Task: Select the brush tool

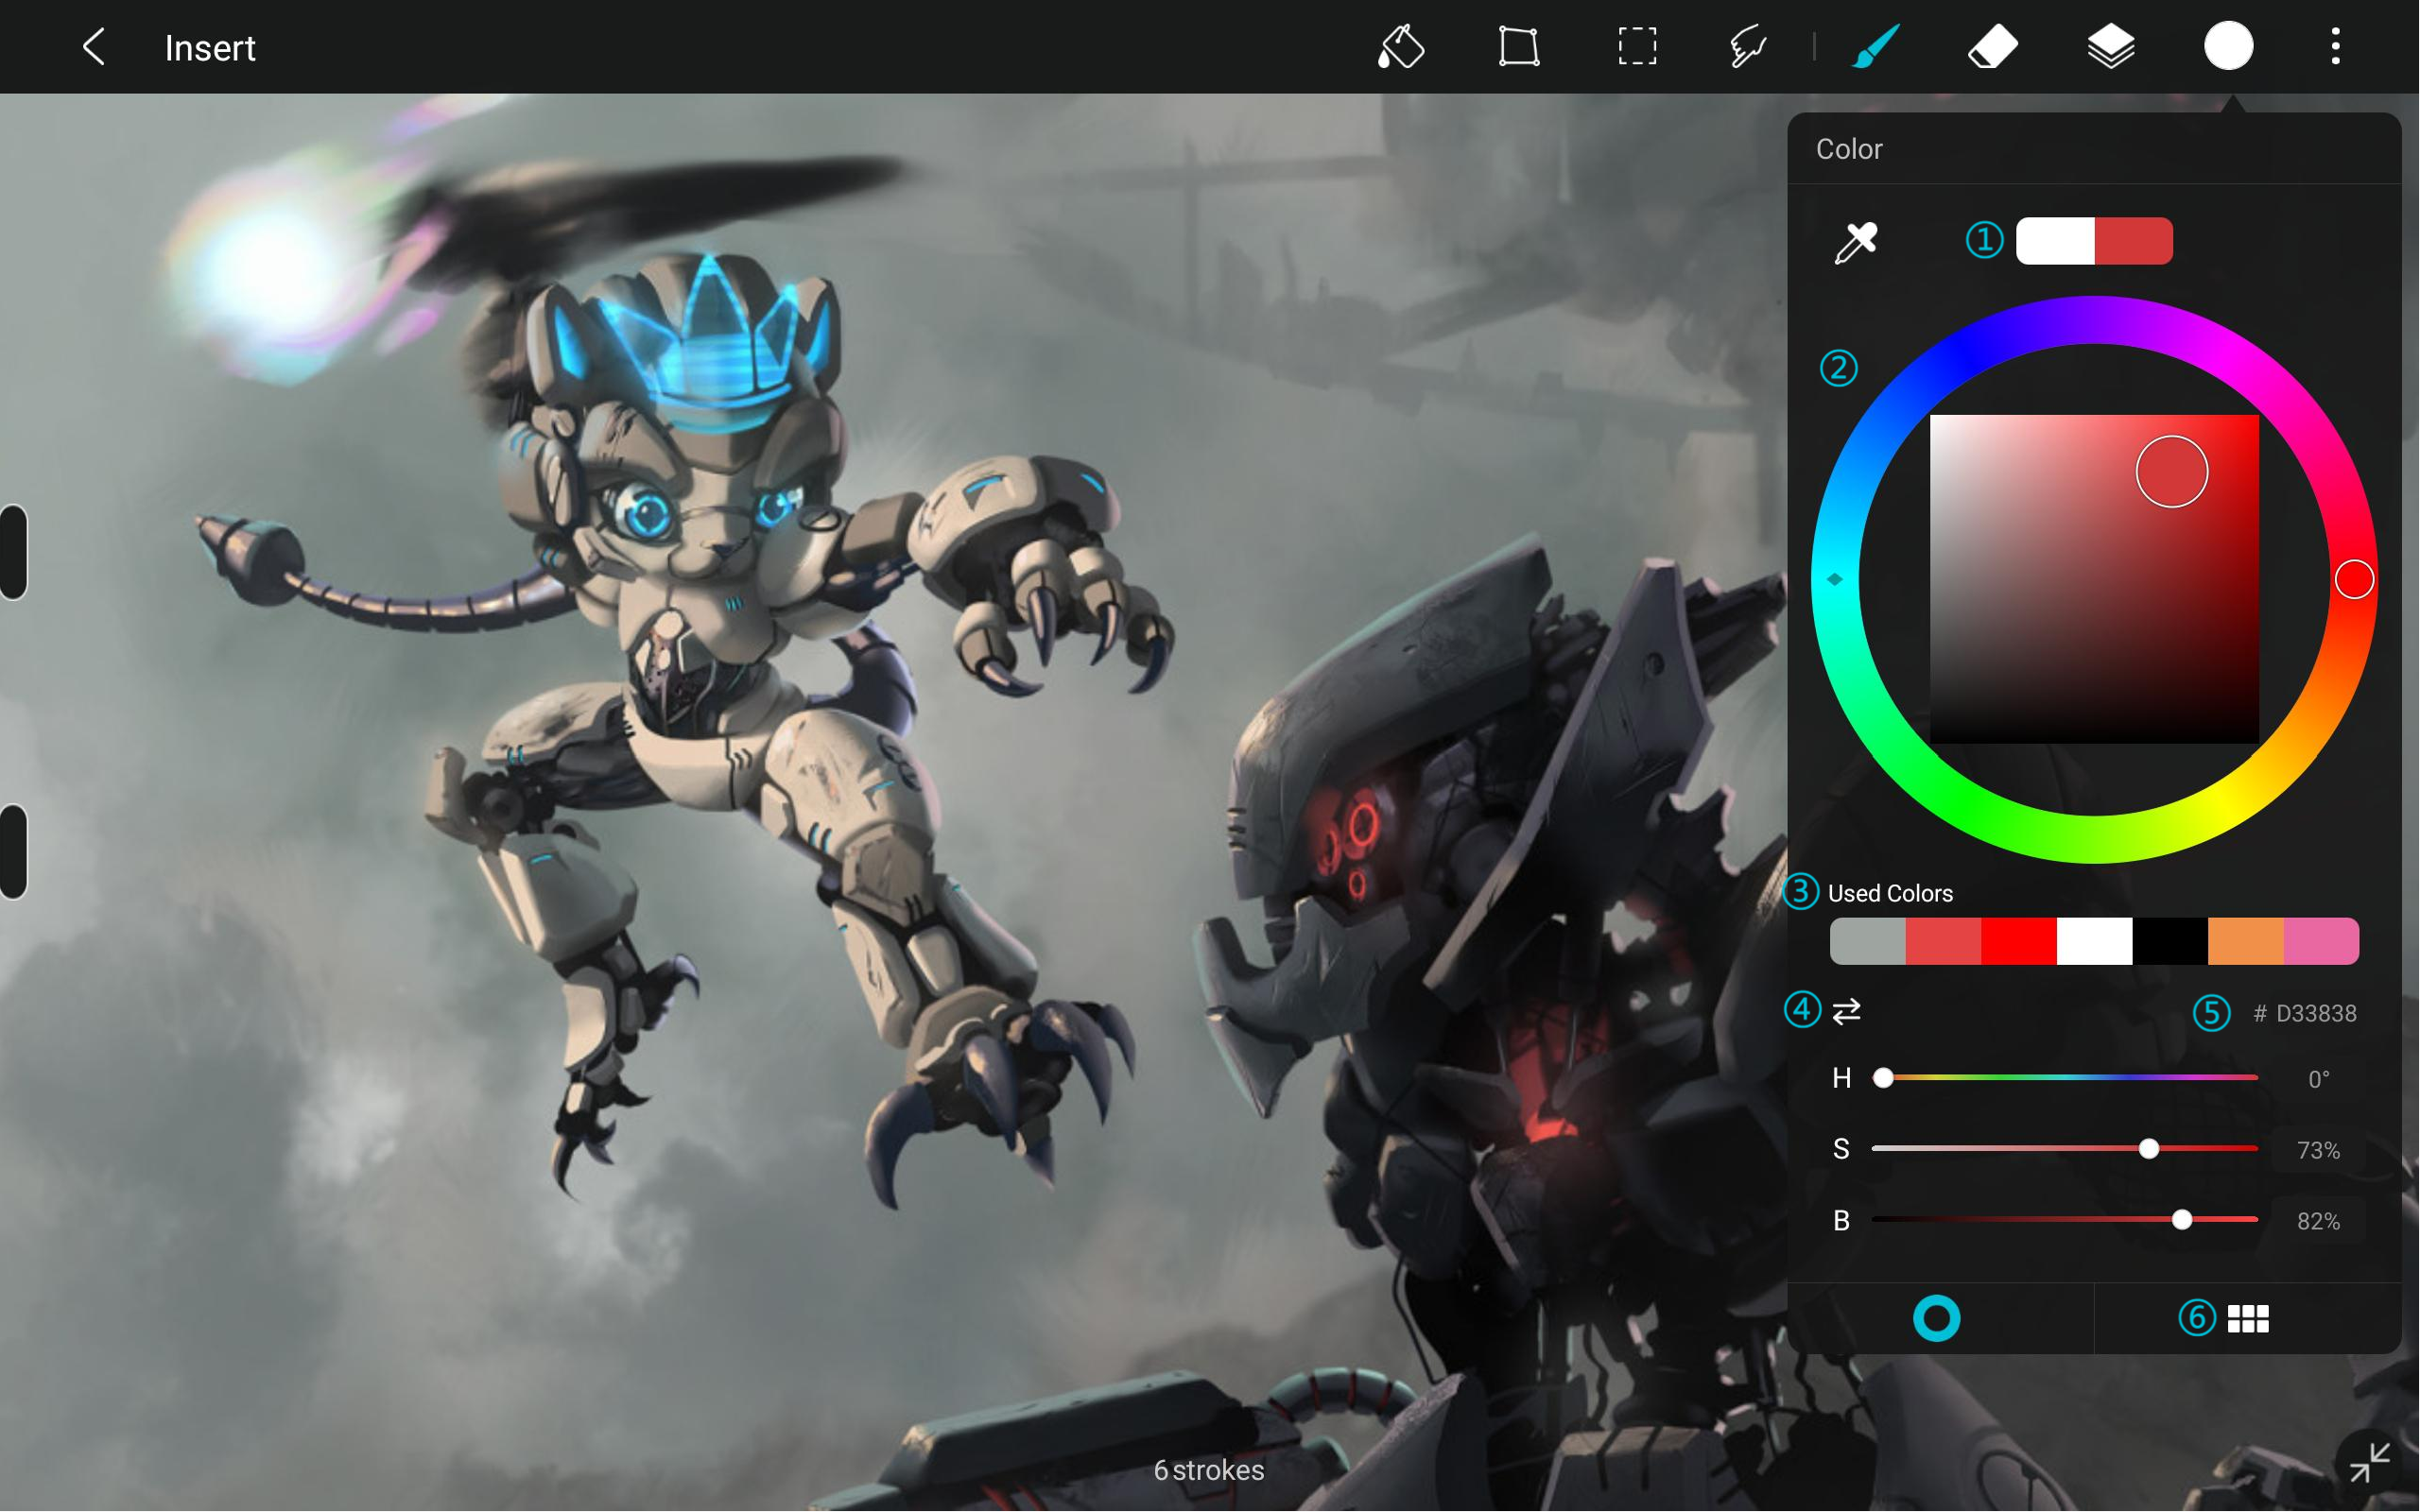Action: click(x=1876, y=47)
